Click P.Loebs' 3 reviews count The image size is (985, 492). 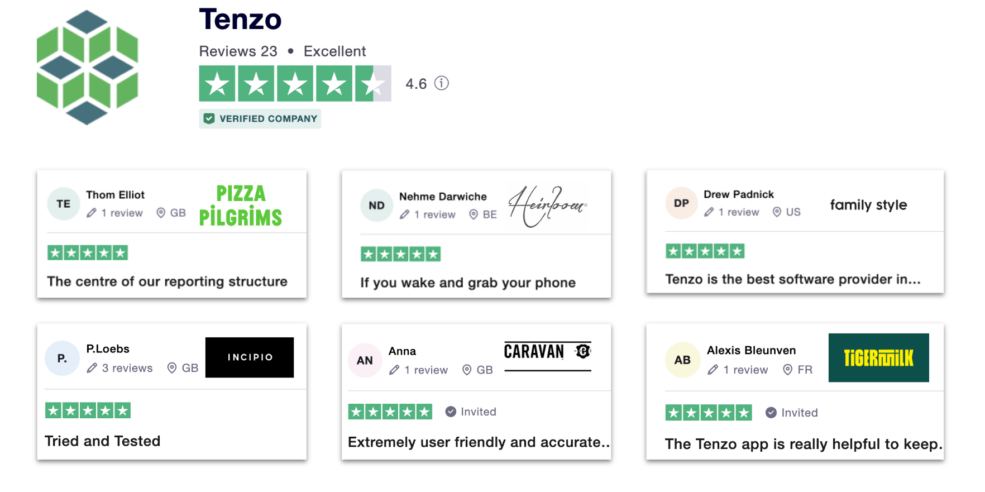tap(119, 368)
